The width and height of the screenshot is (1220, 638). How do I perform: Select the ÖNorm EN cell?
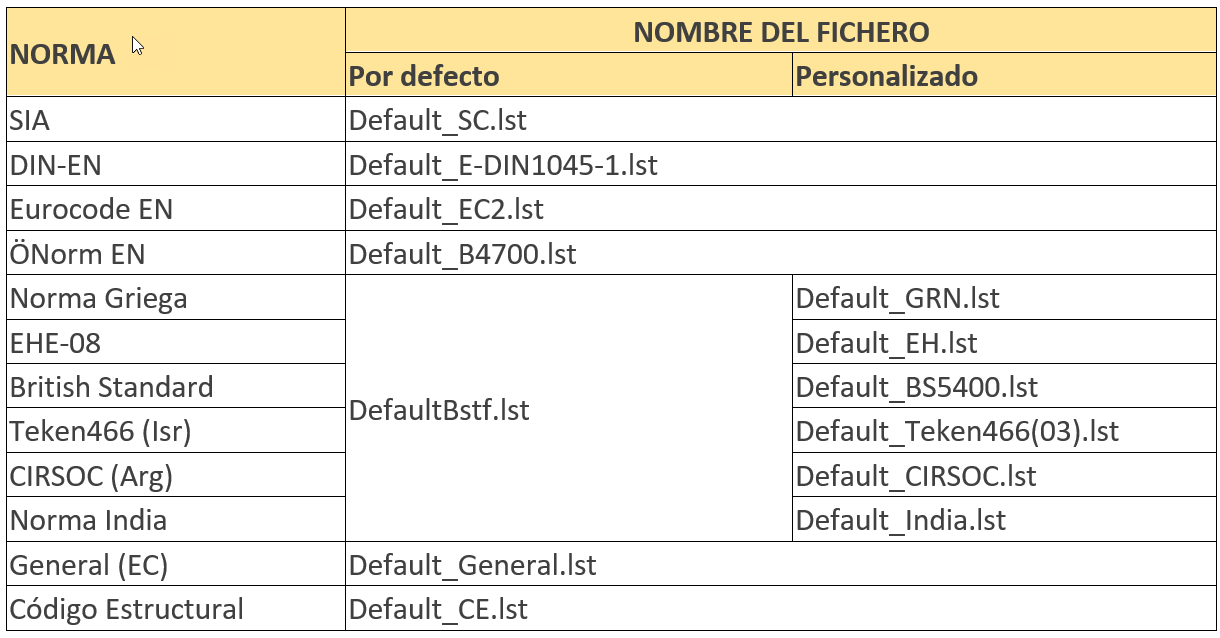click(x=77, y=254)
